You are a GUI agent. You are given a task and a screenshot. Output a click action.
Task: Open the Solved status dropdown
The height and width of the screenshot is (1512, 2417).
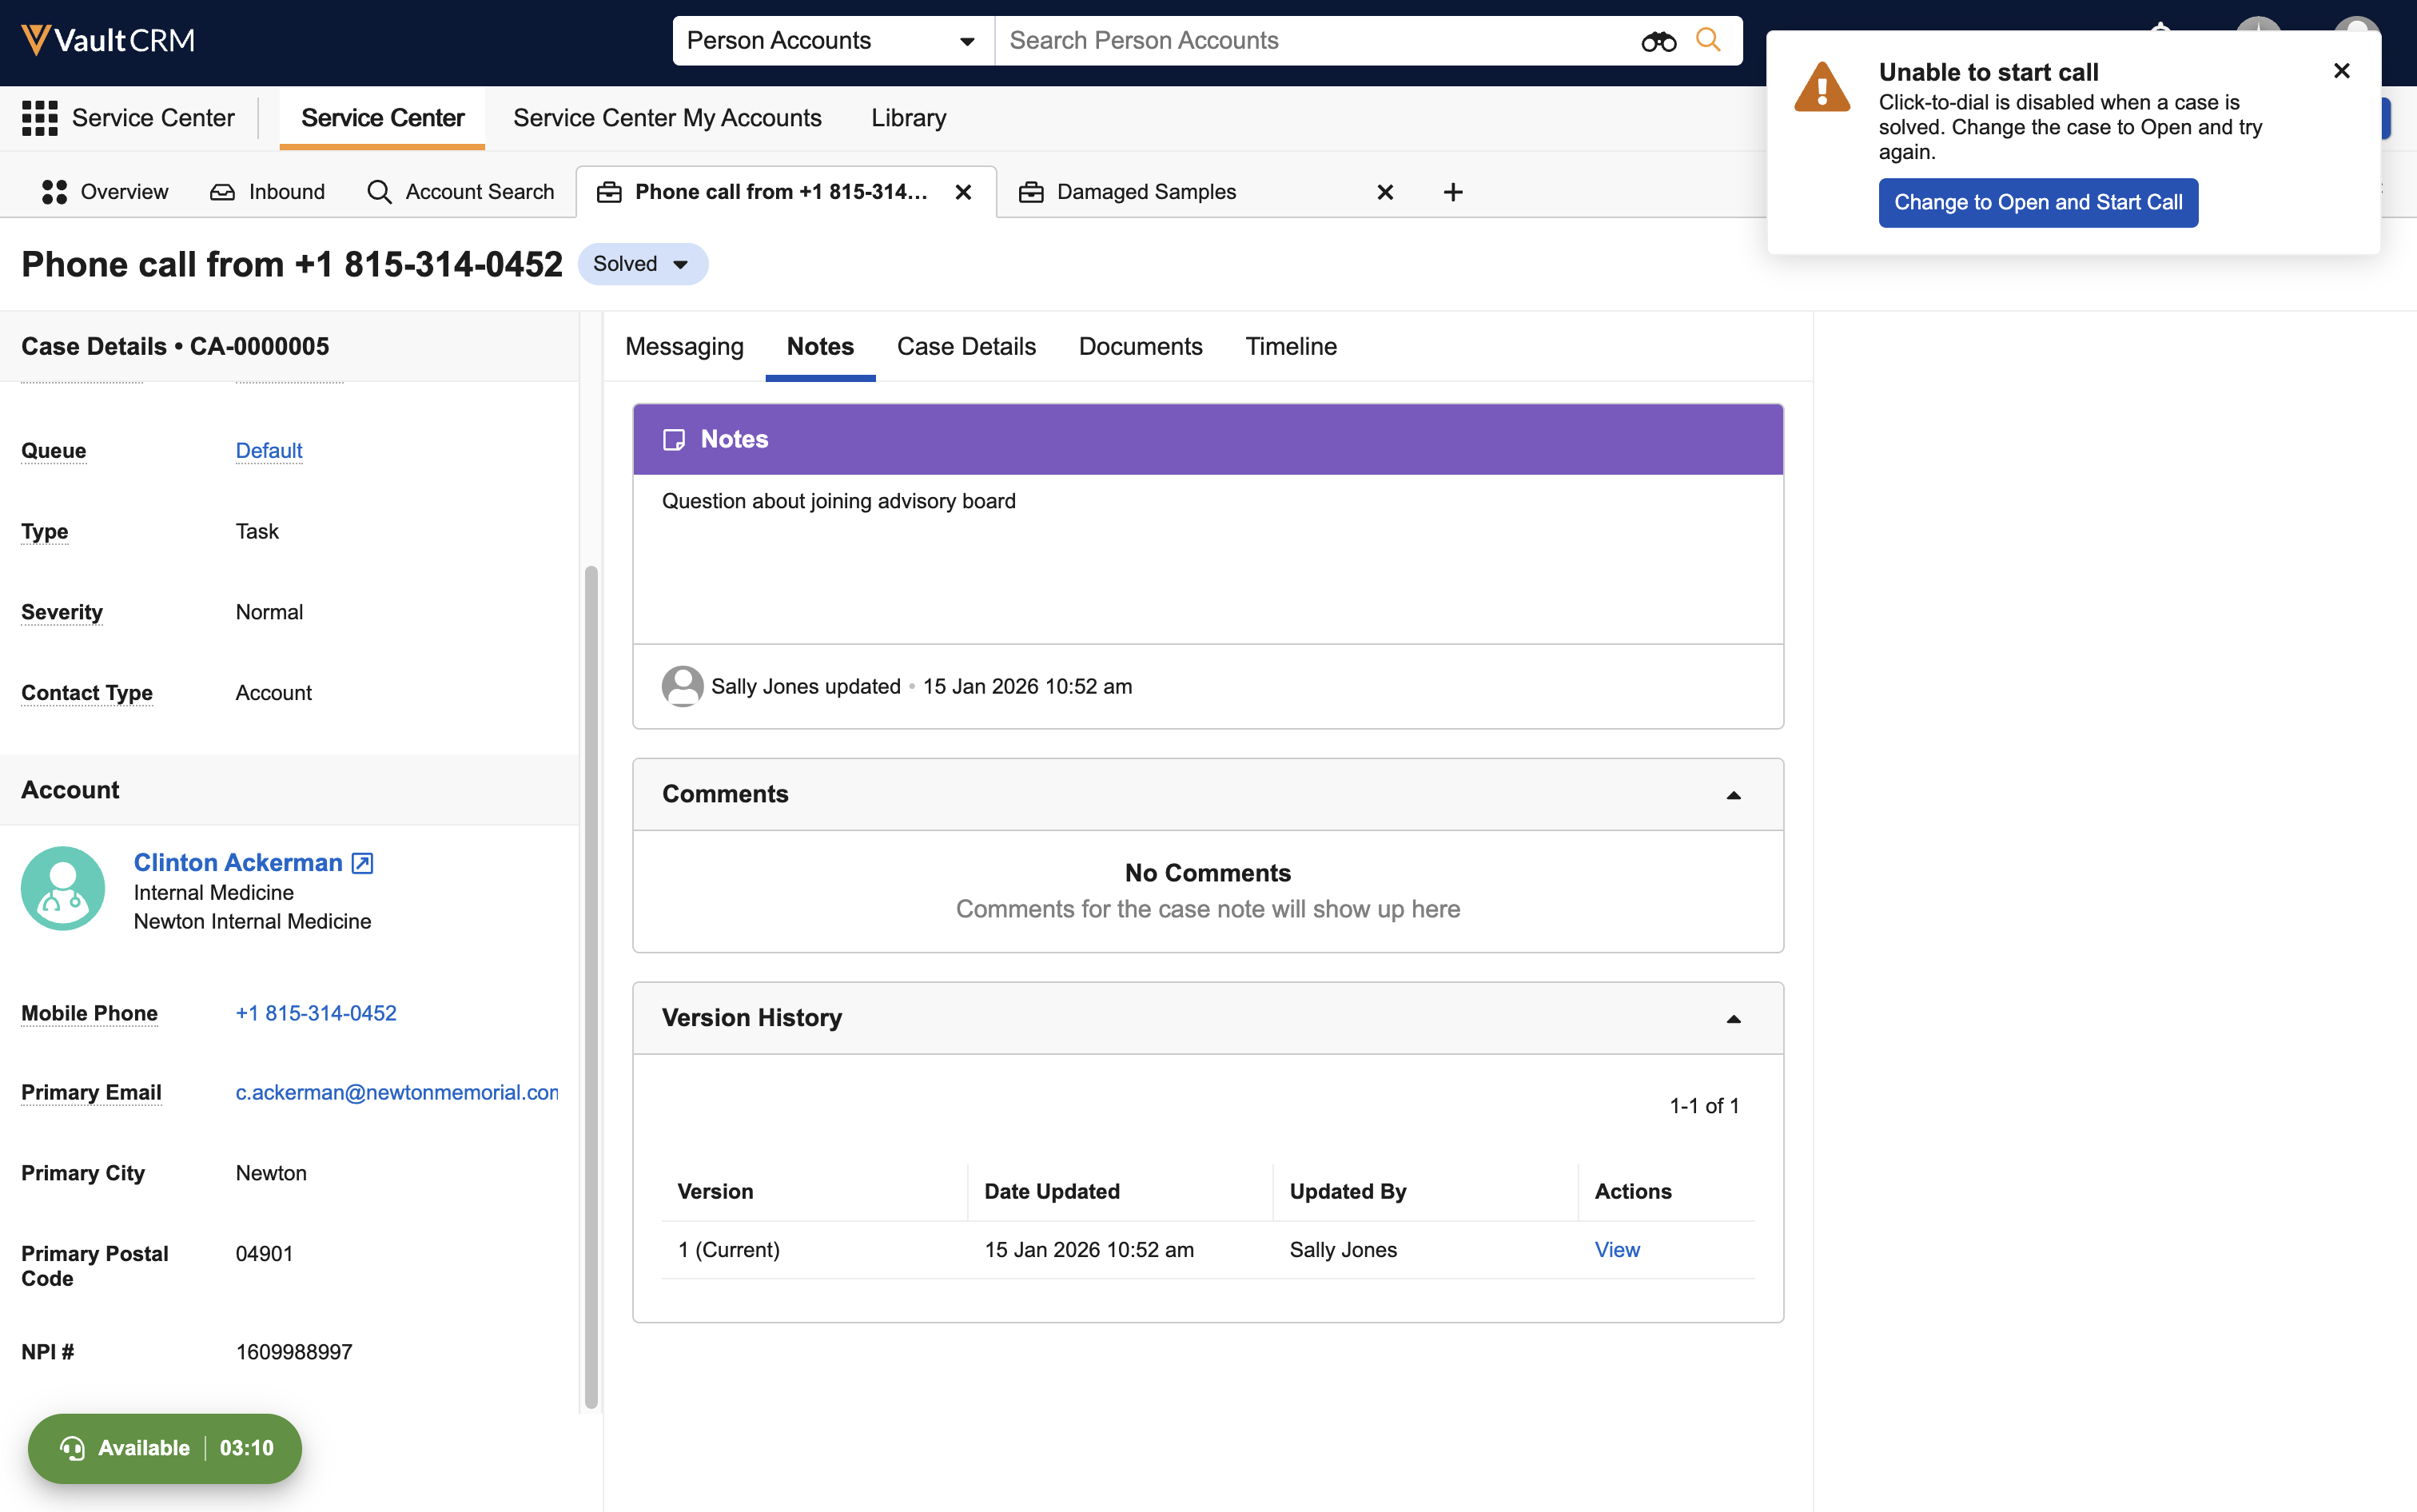642,264
